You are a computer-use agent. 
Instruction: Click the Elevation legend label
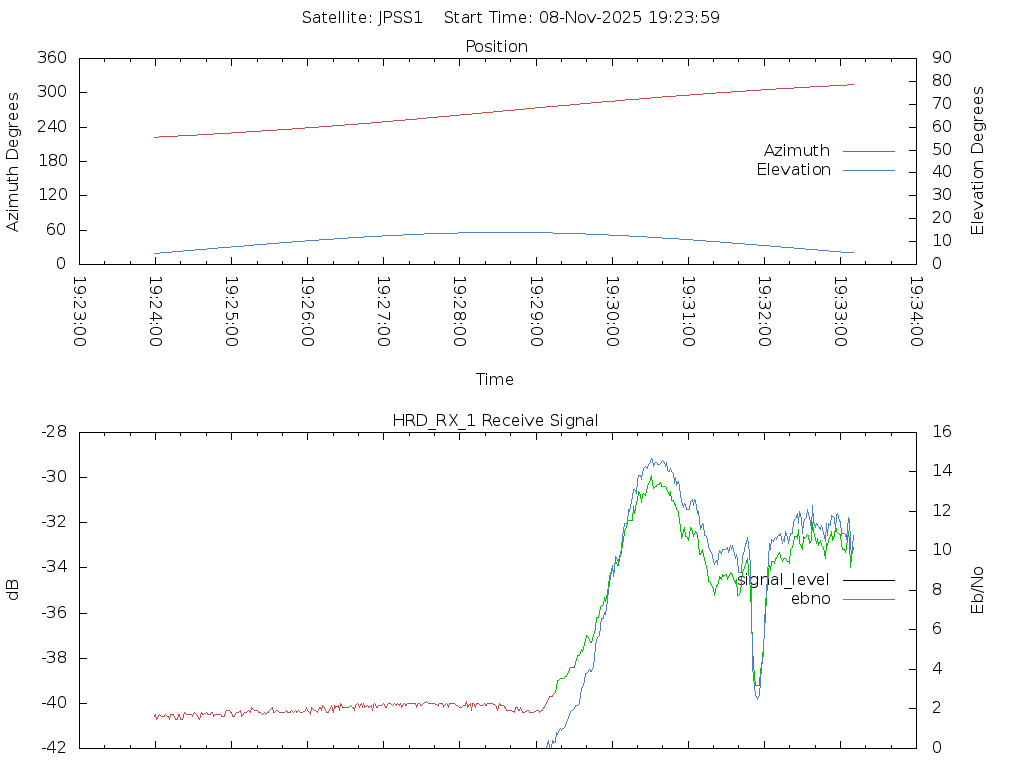(793, 170)
